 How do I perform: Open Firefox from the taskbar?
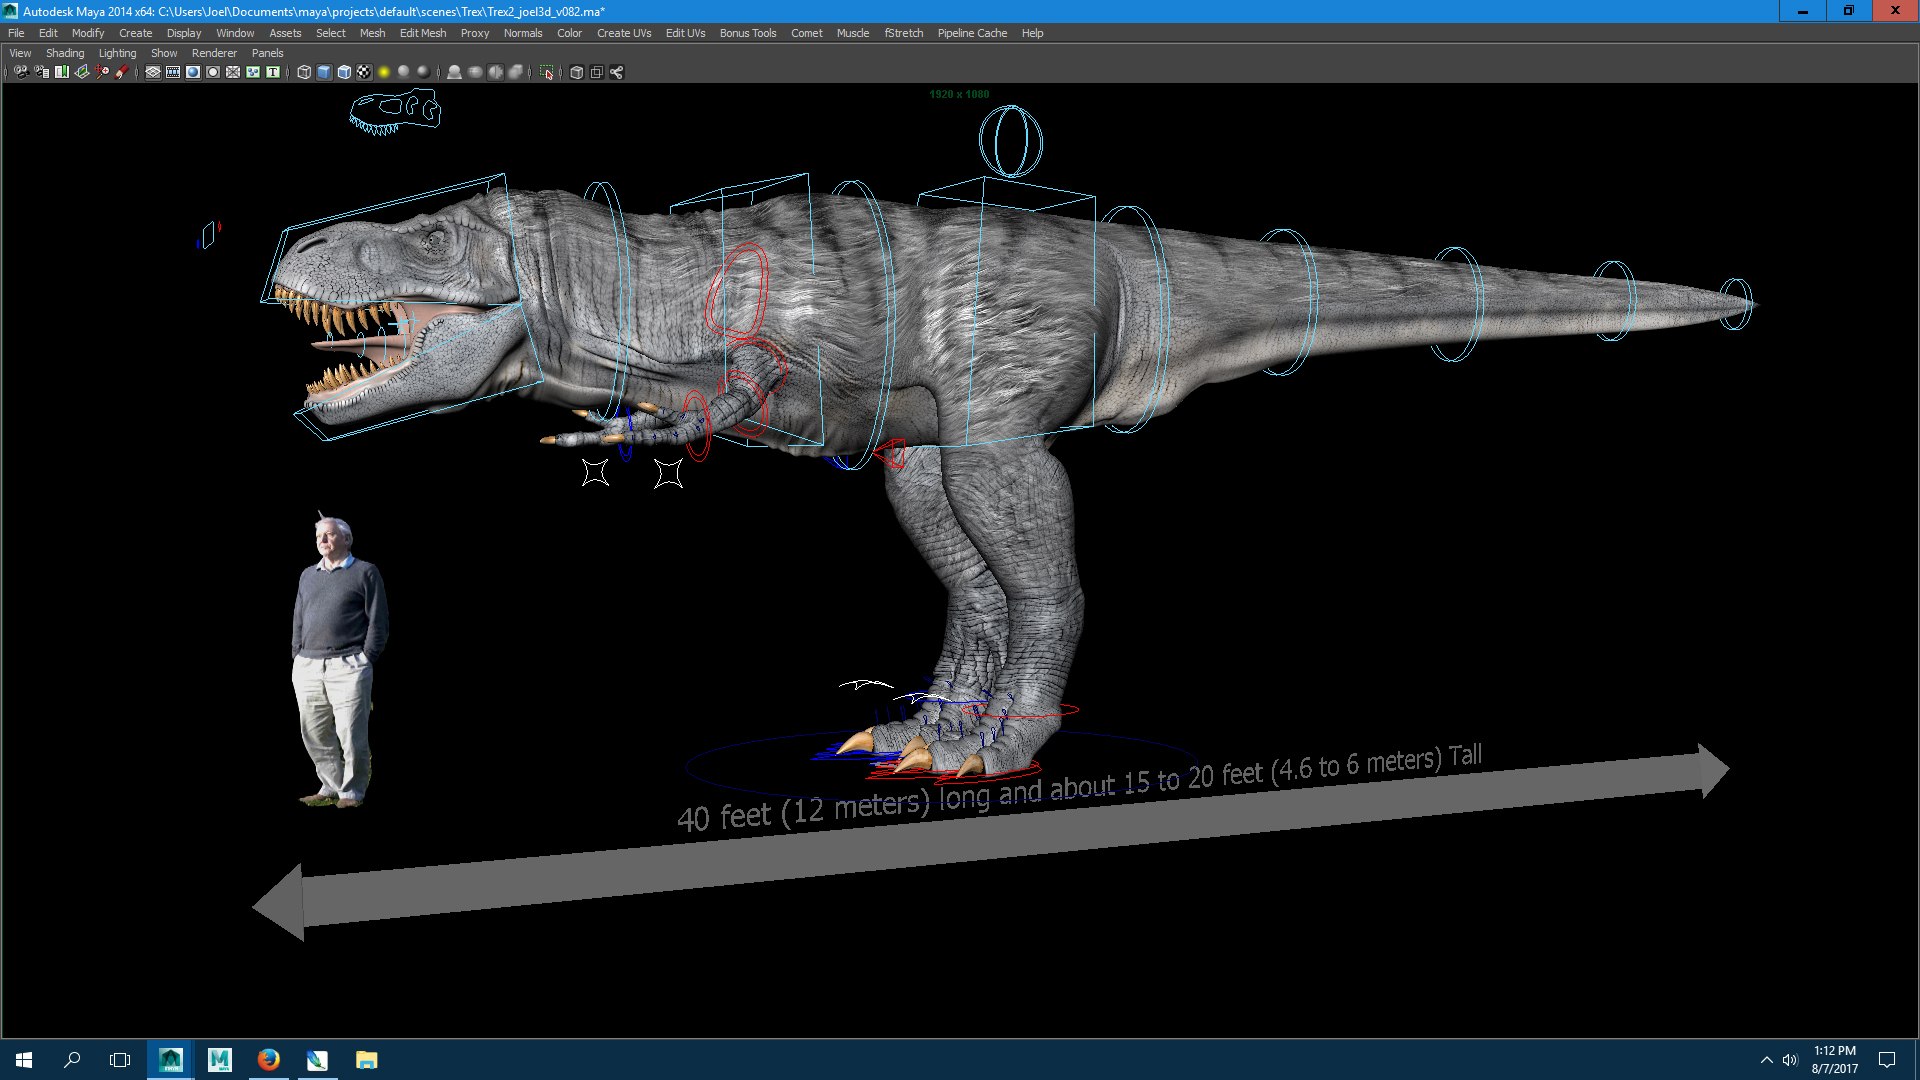point(268,1060)
